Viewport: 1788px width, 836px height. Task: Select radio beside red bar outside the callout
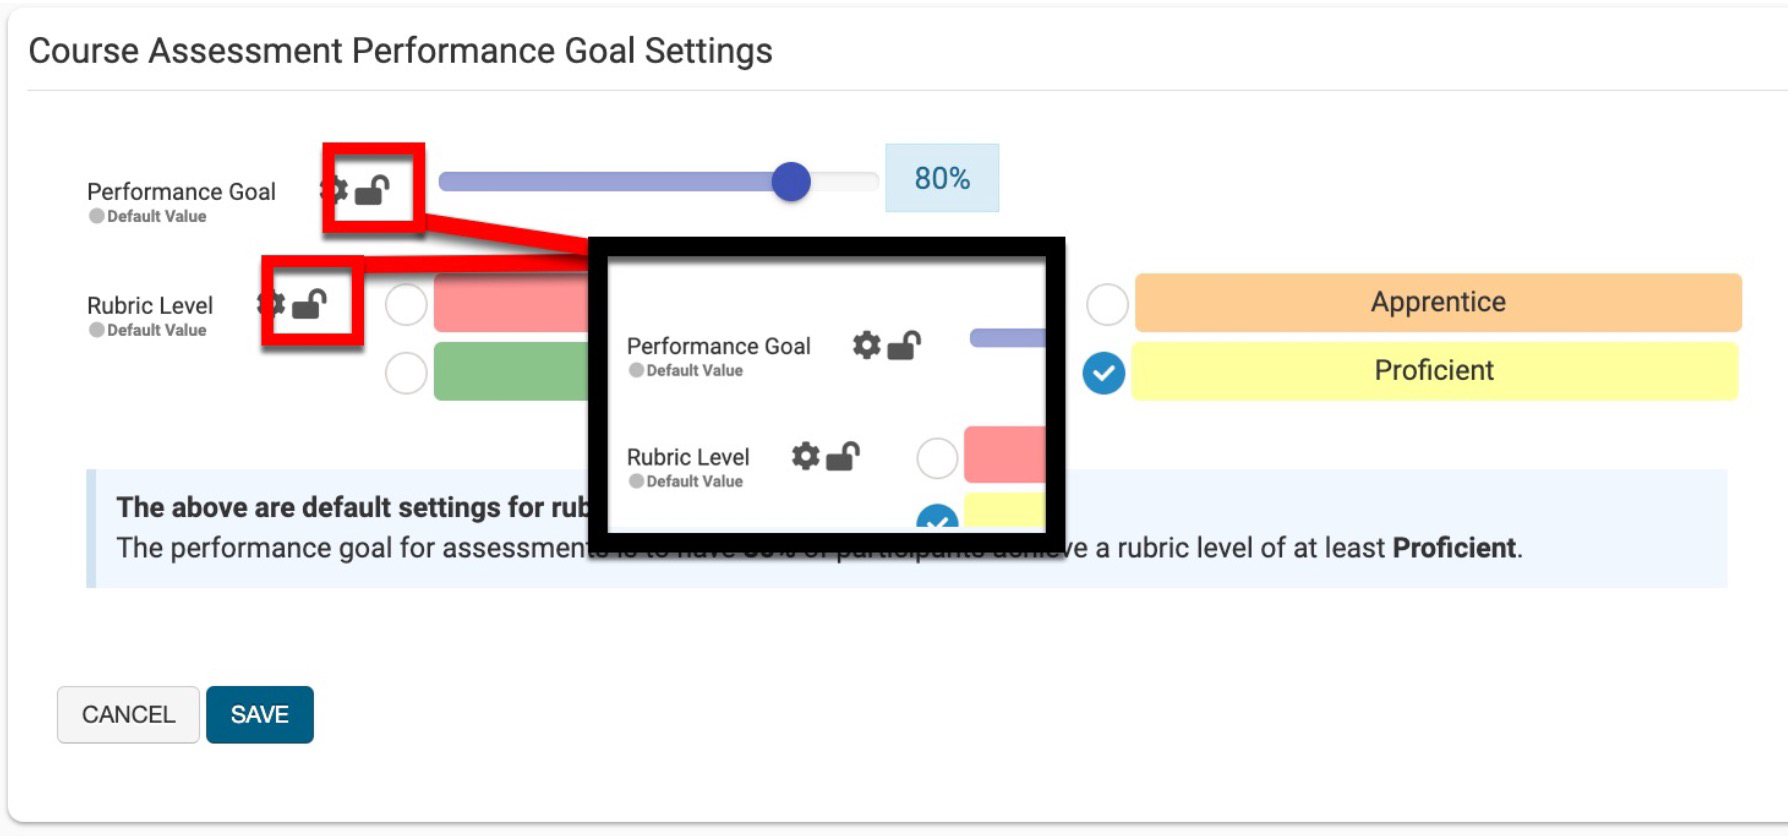406,305
